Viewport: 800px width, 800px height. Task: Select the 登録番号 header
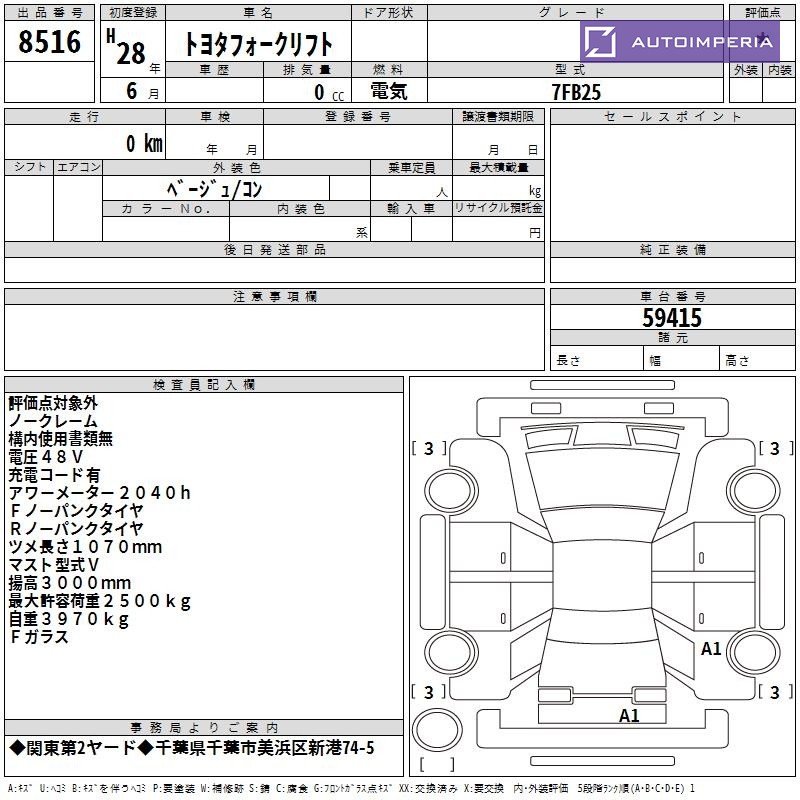tap(358, 117)
